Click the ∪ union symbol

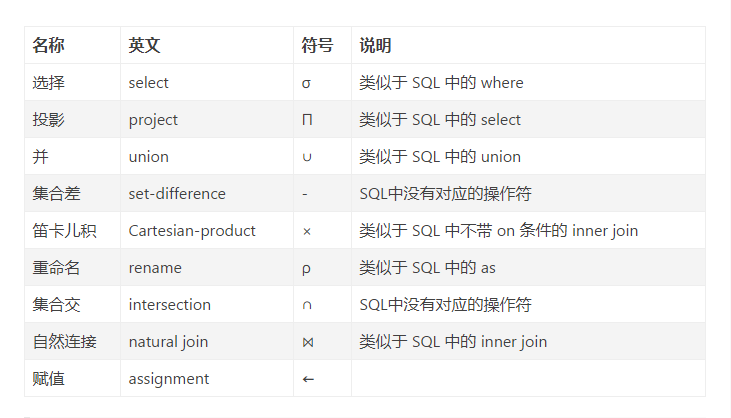tap(306, 157)
